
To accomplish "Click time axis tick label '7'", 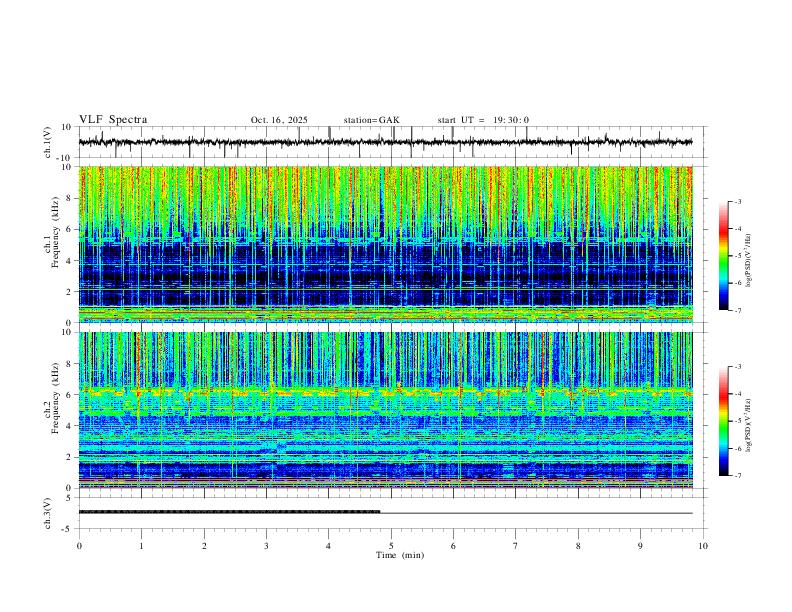I will 516,546.
